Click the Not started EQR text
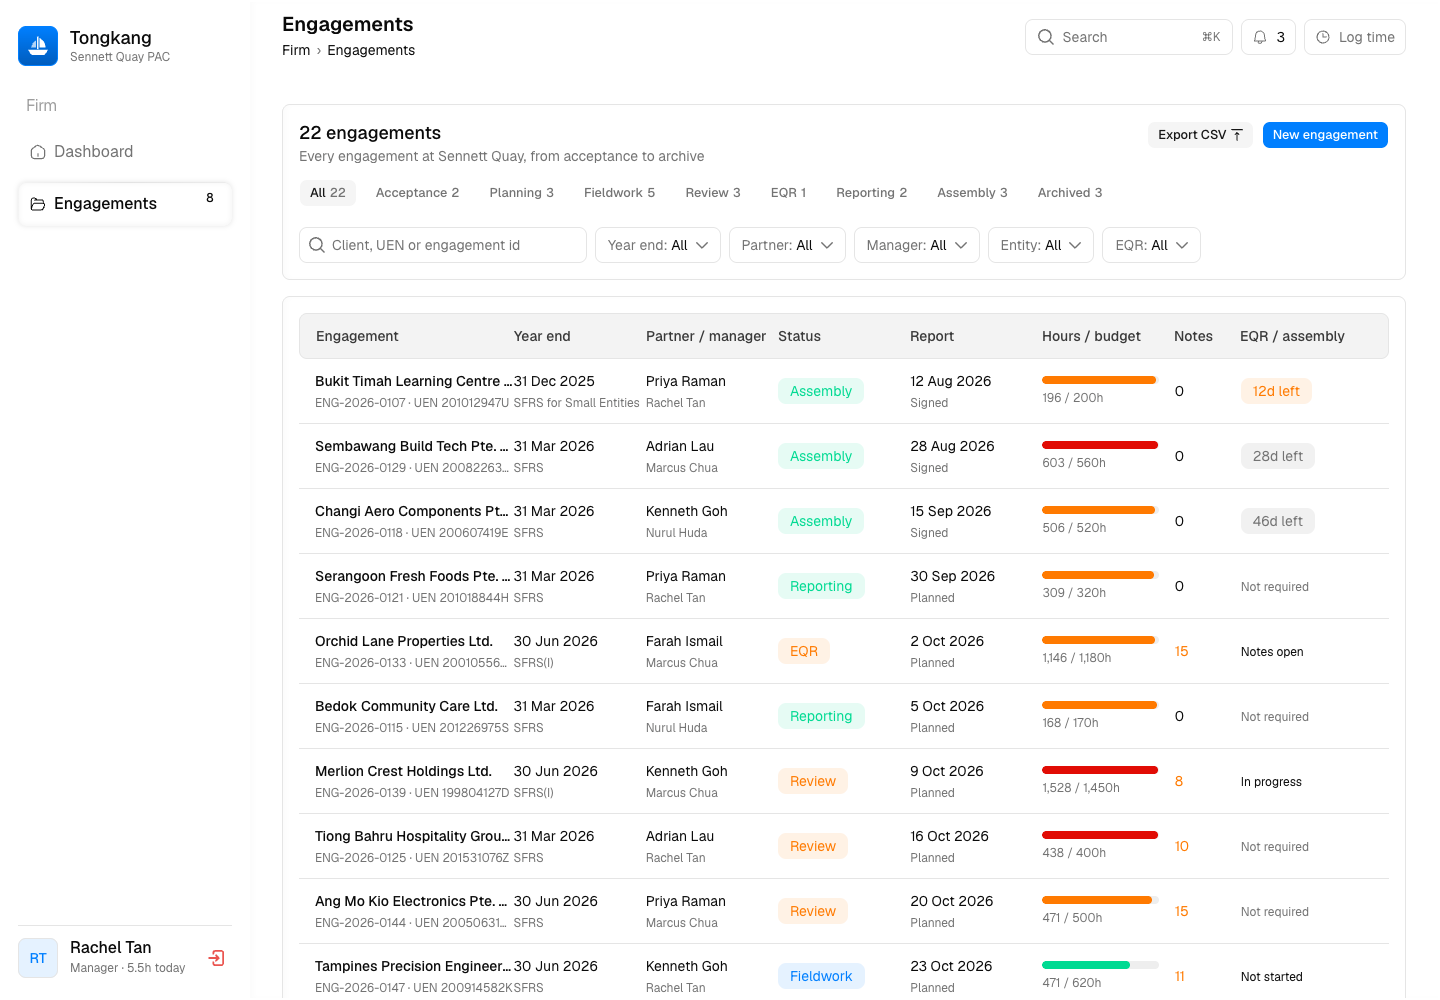1440x1000 pixels. (x=1272, y=977)
